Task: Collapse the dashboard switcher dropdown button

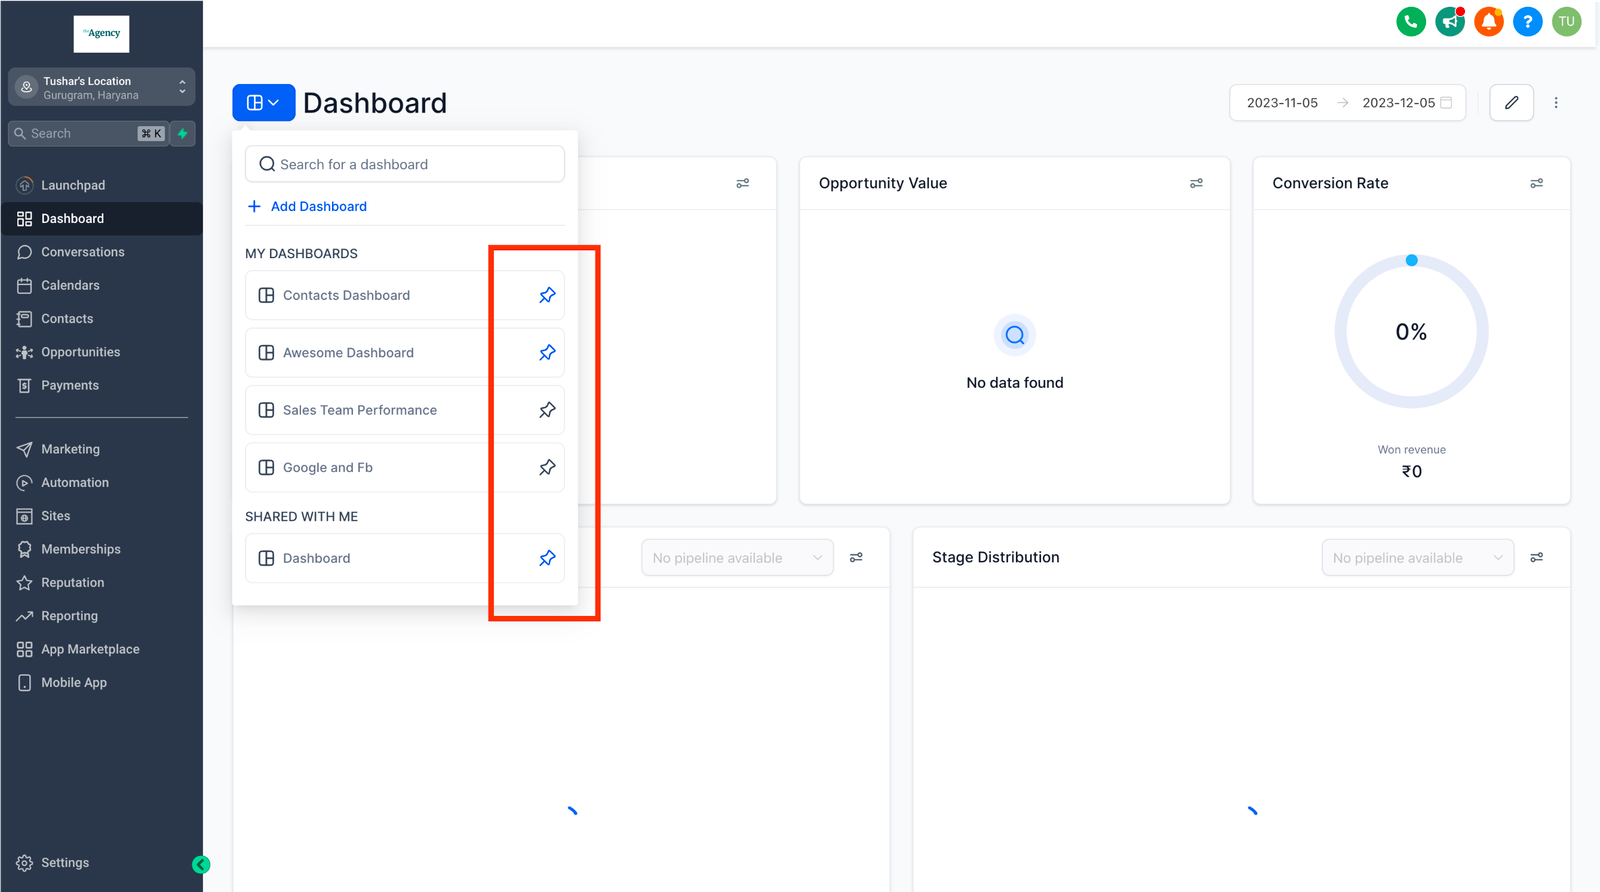Action: (x=263, y=103)
